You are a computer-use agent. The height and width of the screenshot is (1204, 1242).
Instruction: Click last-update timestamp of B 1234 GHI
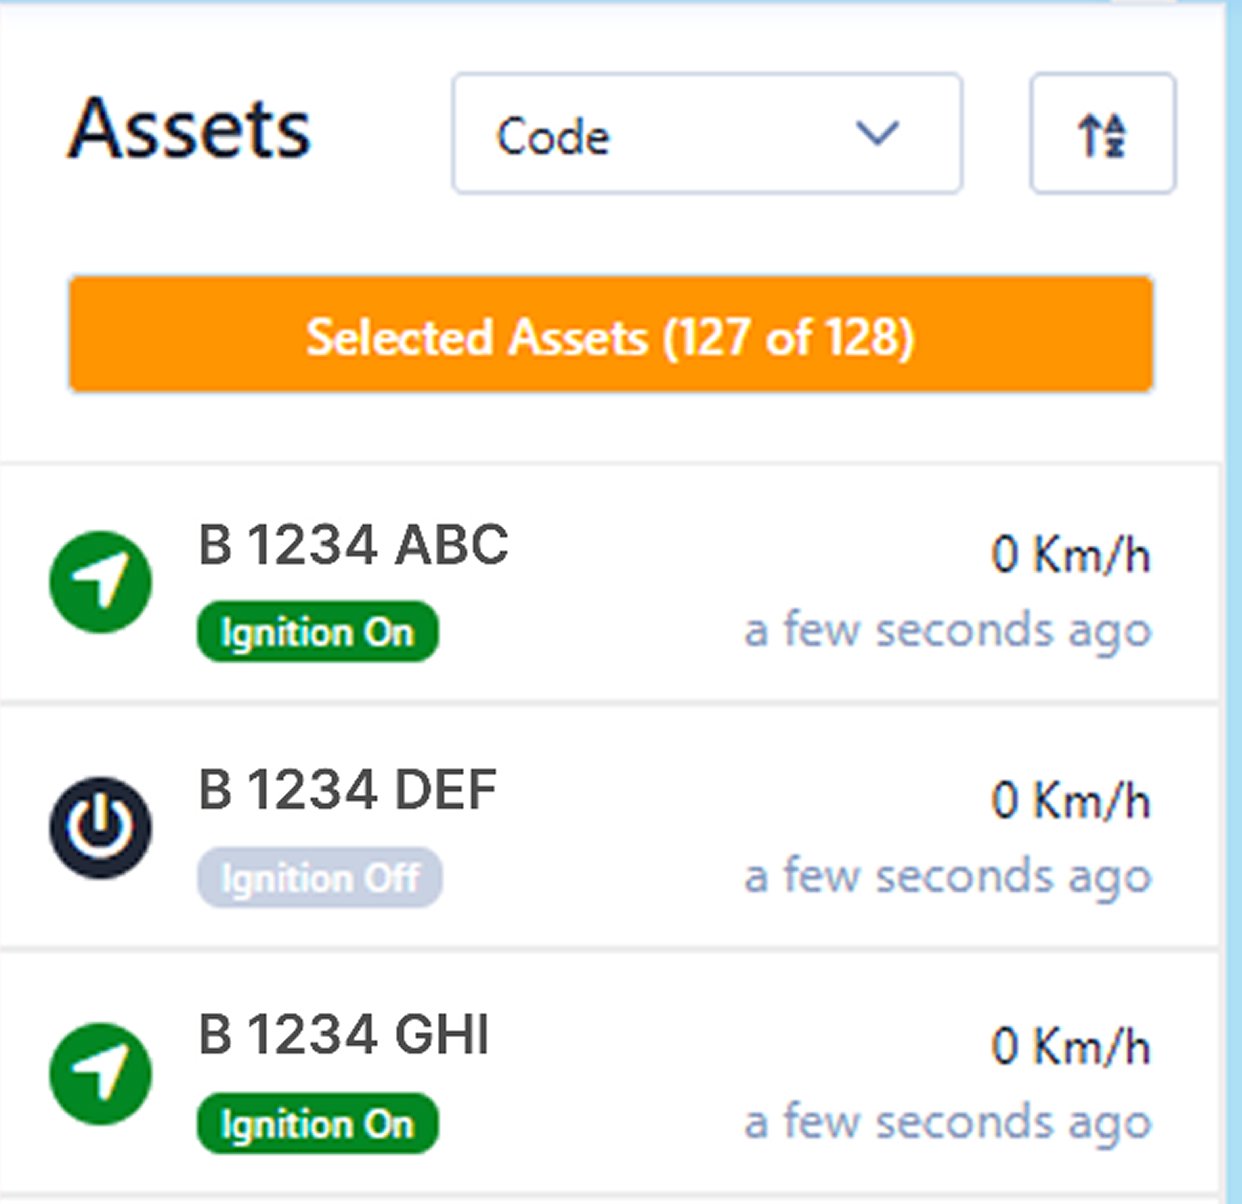947,1122
